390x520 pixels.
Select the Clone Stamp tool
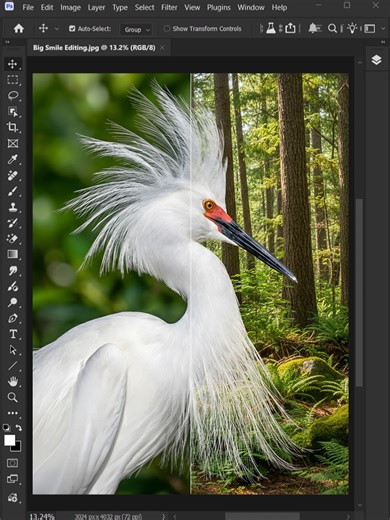tap(13, 207)
